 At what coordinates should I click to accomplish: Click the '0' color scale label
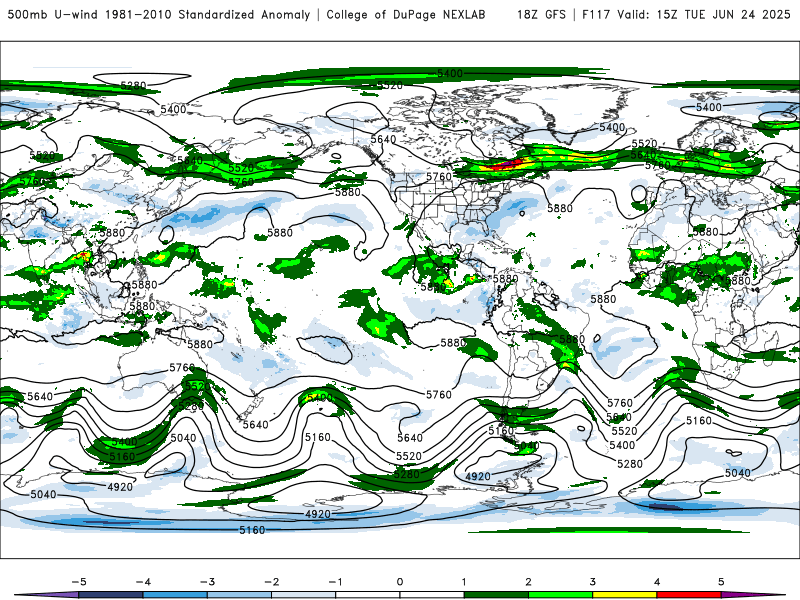[x=400, y=582]
